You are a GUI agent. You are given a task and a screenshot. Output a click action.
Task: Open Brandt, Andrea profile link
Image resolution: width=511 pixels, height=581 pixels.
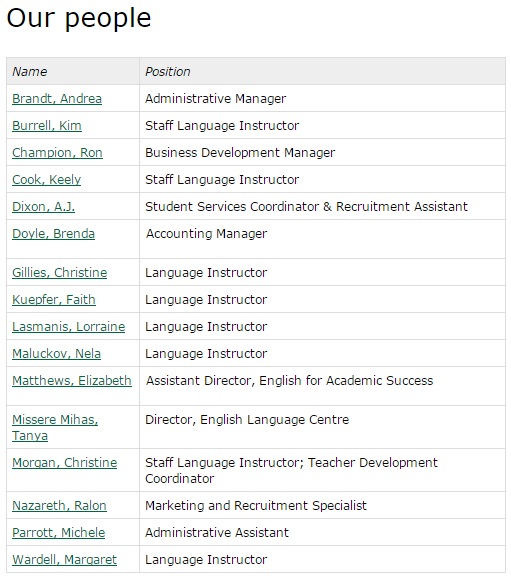[x=57, y=99]
